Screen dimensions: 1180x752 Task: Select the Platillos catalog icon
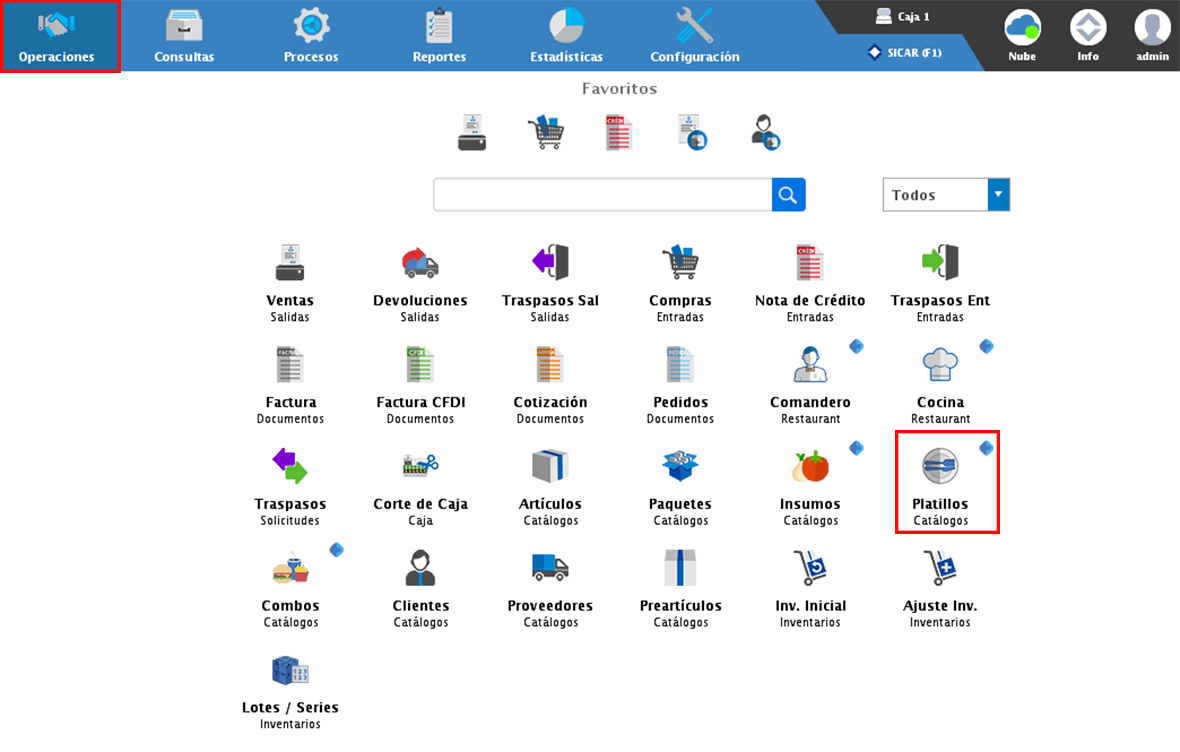940,467
